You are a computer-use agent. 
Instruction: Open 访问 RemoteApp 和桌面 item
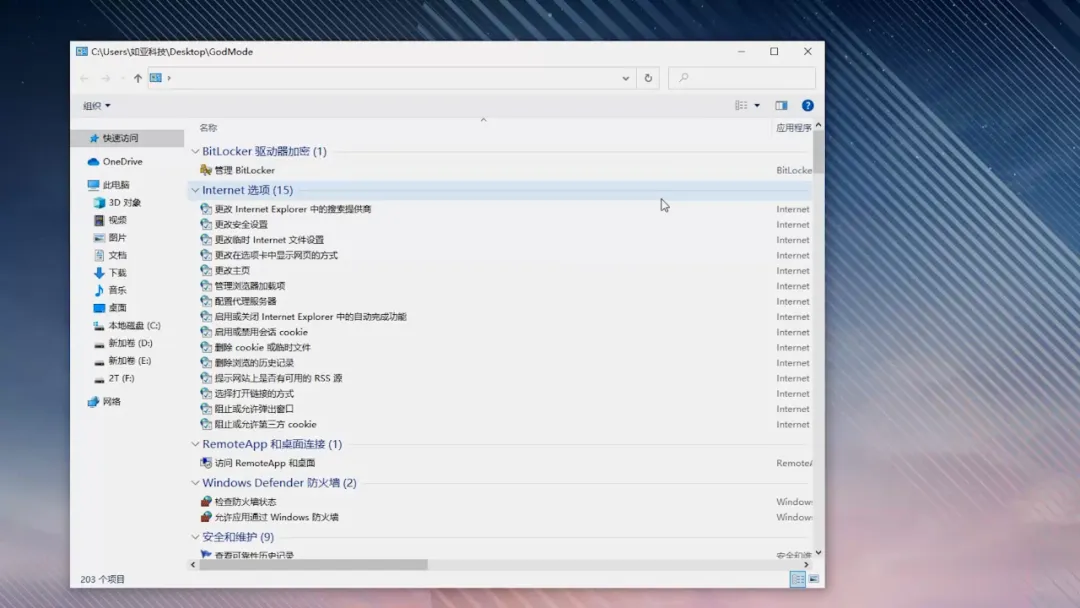(257, 462)
